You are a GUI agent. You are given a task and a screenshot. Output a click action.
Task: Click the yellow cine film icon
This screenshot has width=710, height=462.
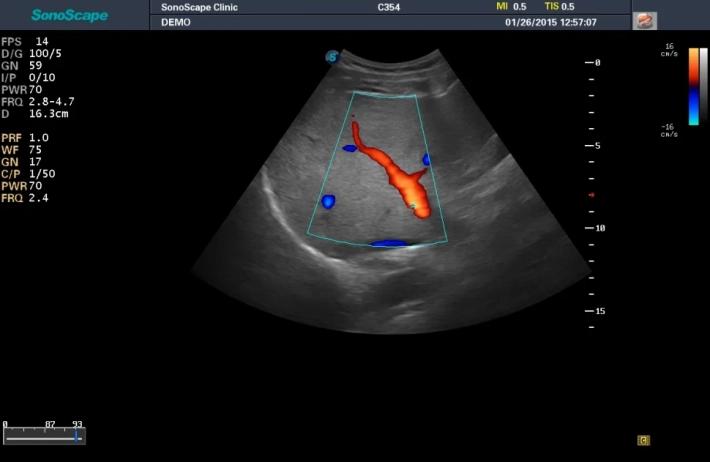pos(644,439)
